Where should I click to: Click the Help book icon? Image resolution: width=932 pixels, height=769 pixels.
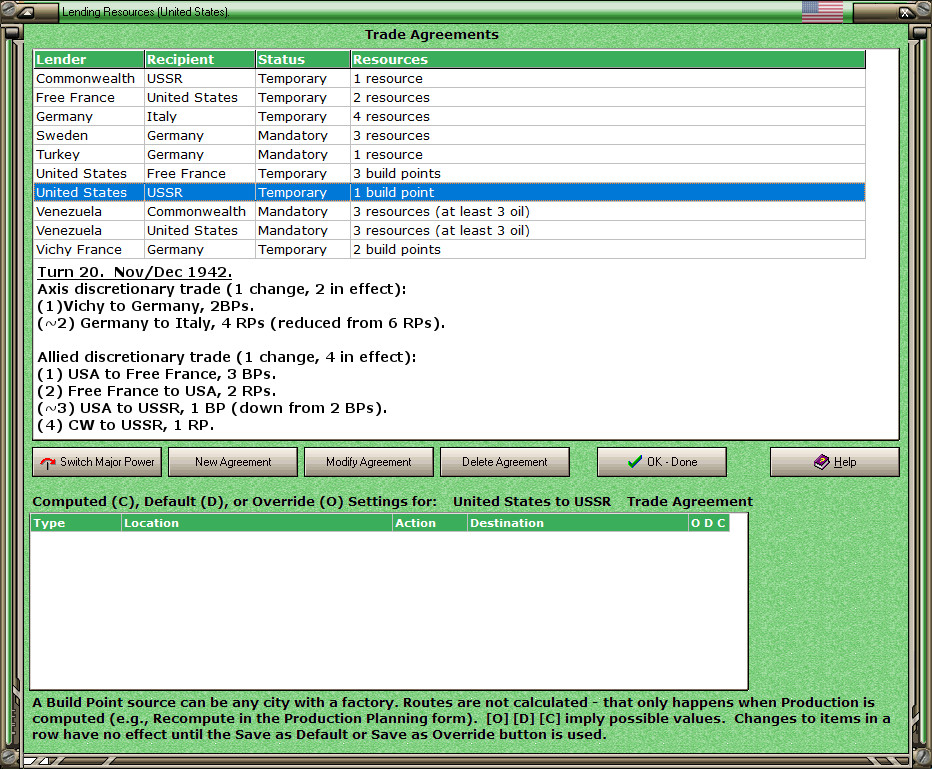coord(821,462)
